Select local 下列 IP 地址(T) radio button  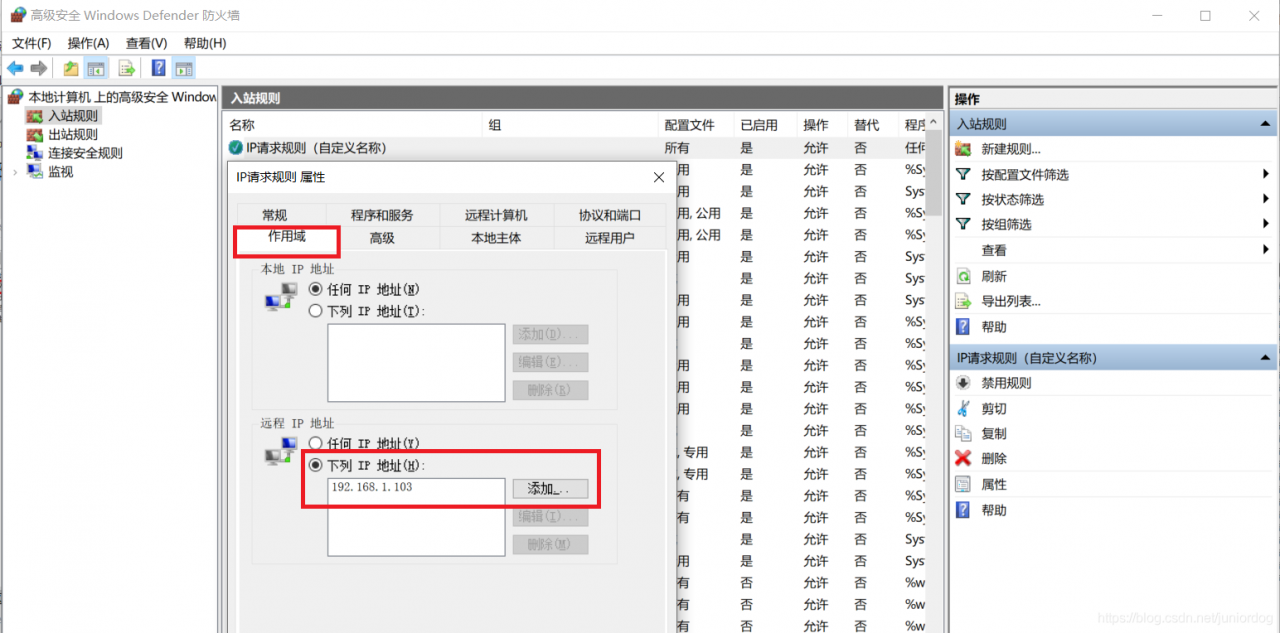pyautogui.click(x=315, y=311)
